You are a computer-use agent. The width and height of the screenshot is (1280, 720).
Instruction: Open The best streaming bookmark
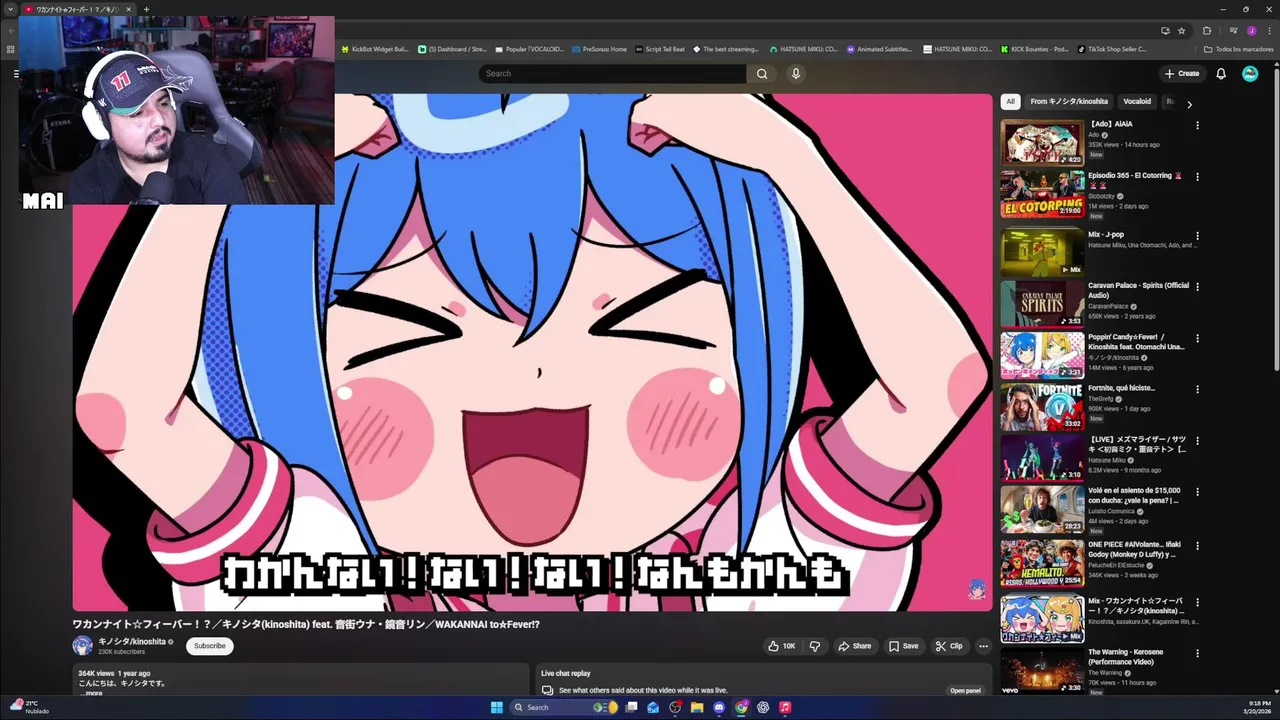726,49
